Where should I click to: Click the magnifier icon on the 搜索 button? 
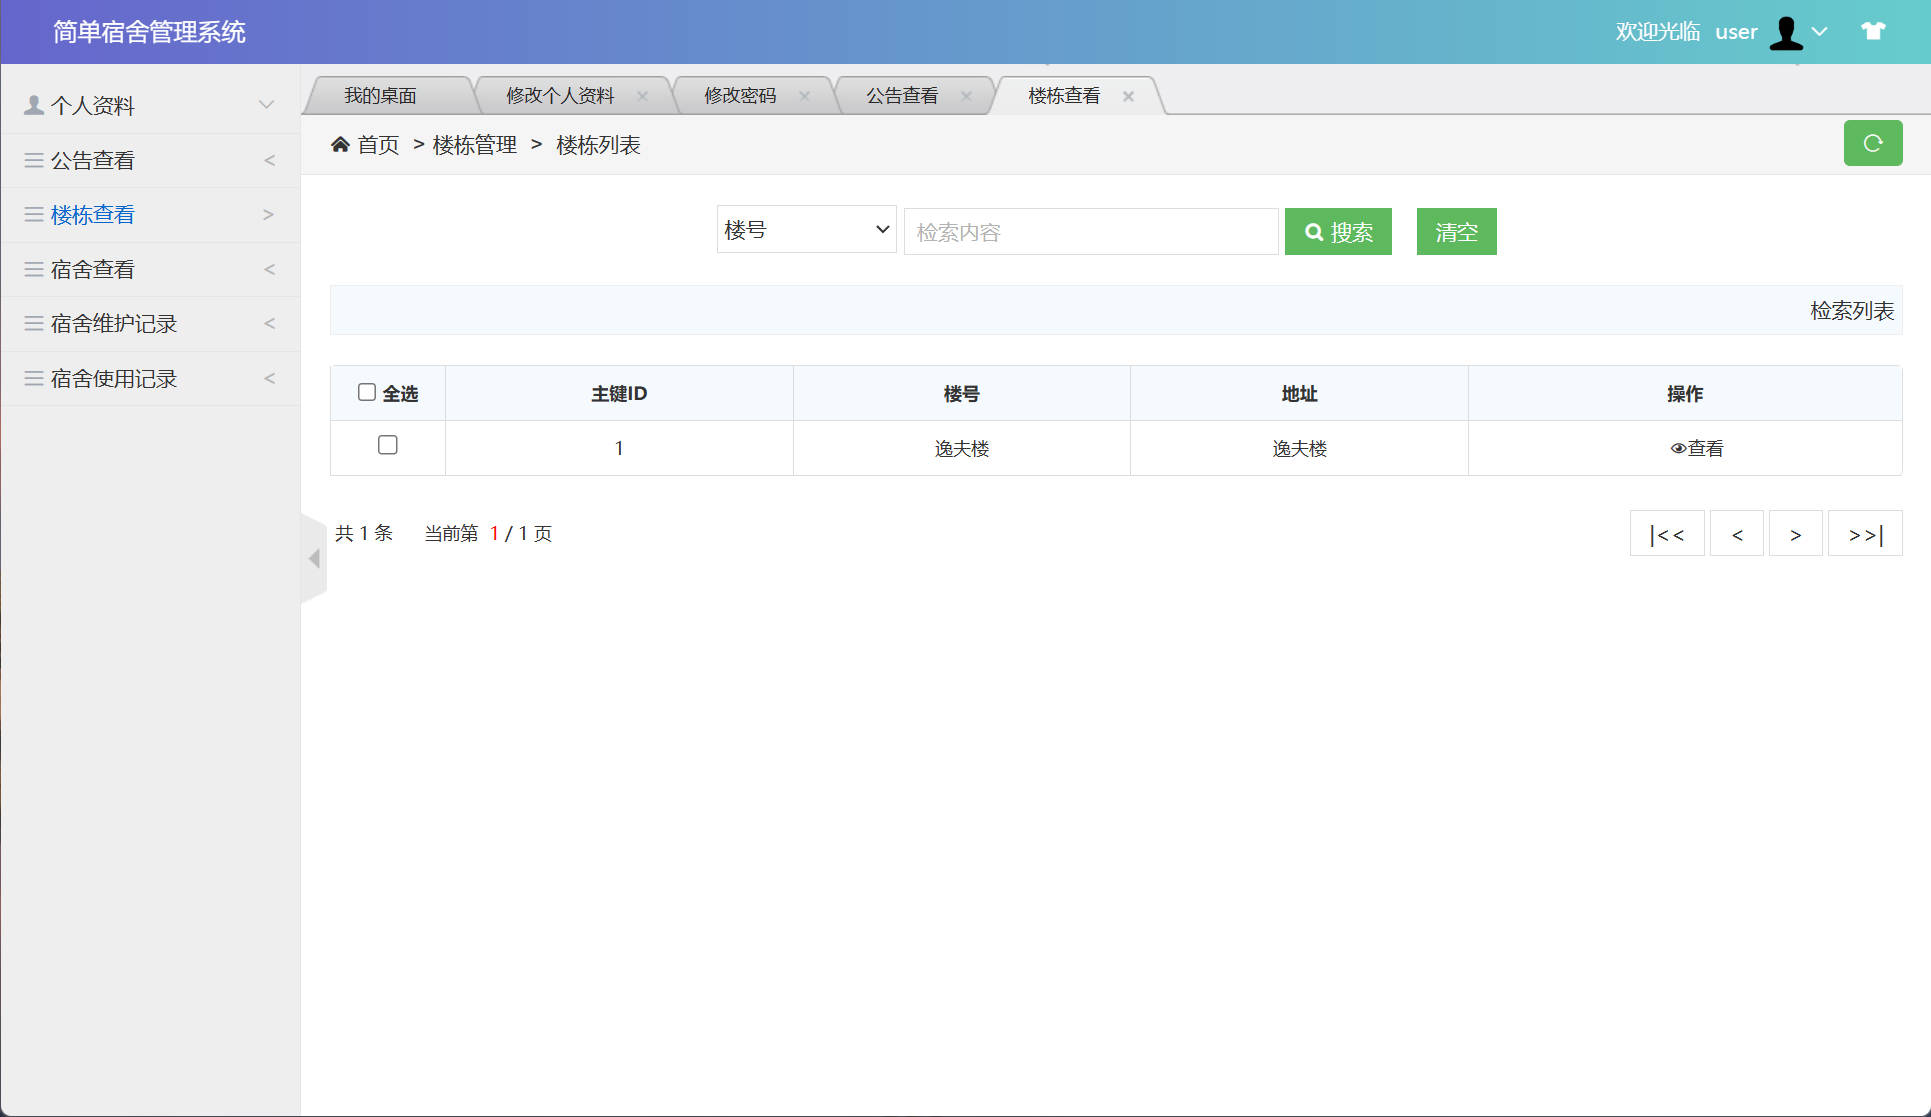[x=1315, y=231]
